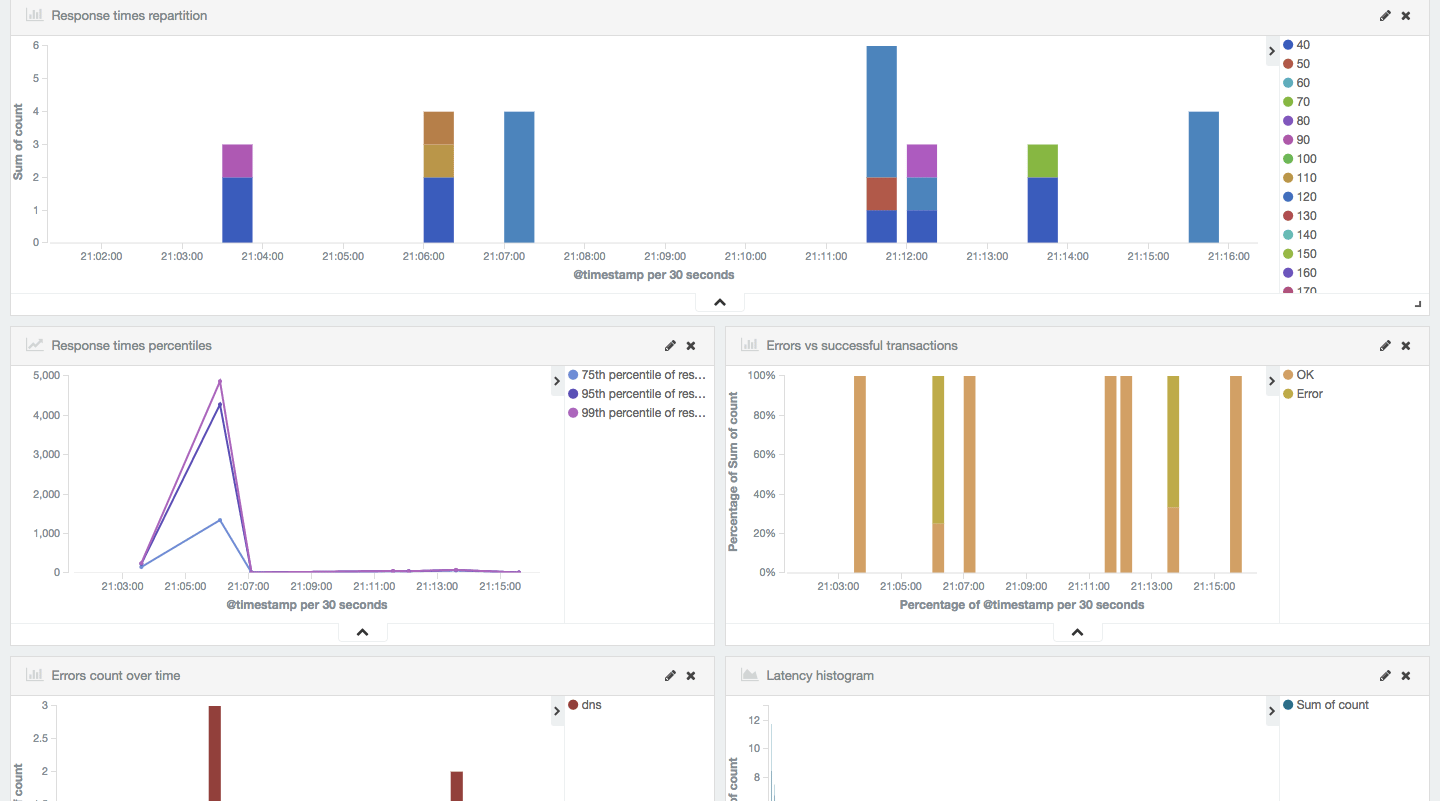Select the 50 legend color dot
This screenshot has width=1440, height=801.
(x=1288, y=64)
